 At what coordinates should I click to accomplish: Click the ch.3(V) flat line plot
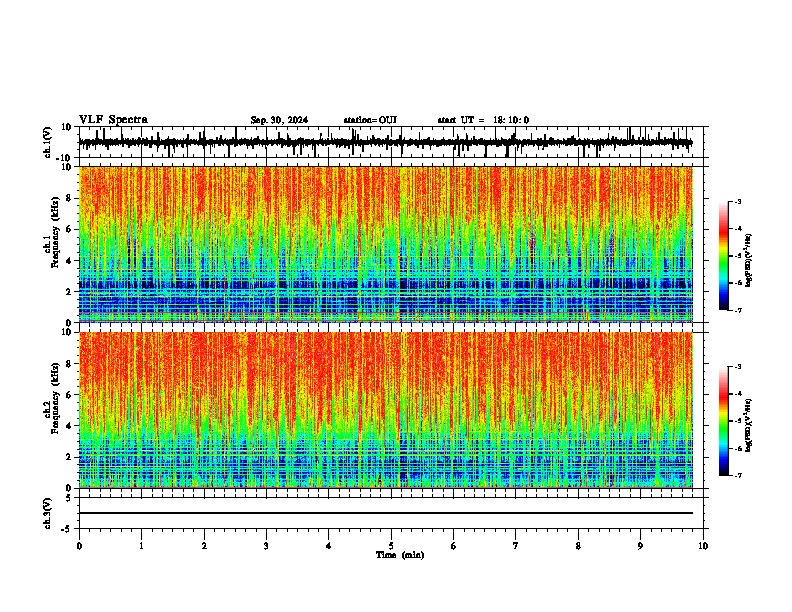[x=385, y=513]
